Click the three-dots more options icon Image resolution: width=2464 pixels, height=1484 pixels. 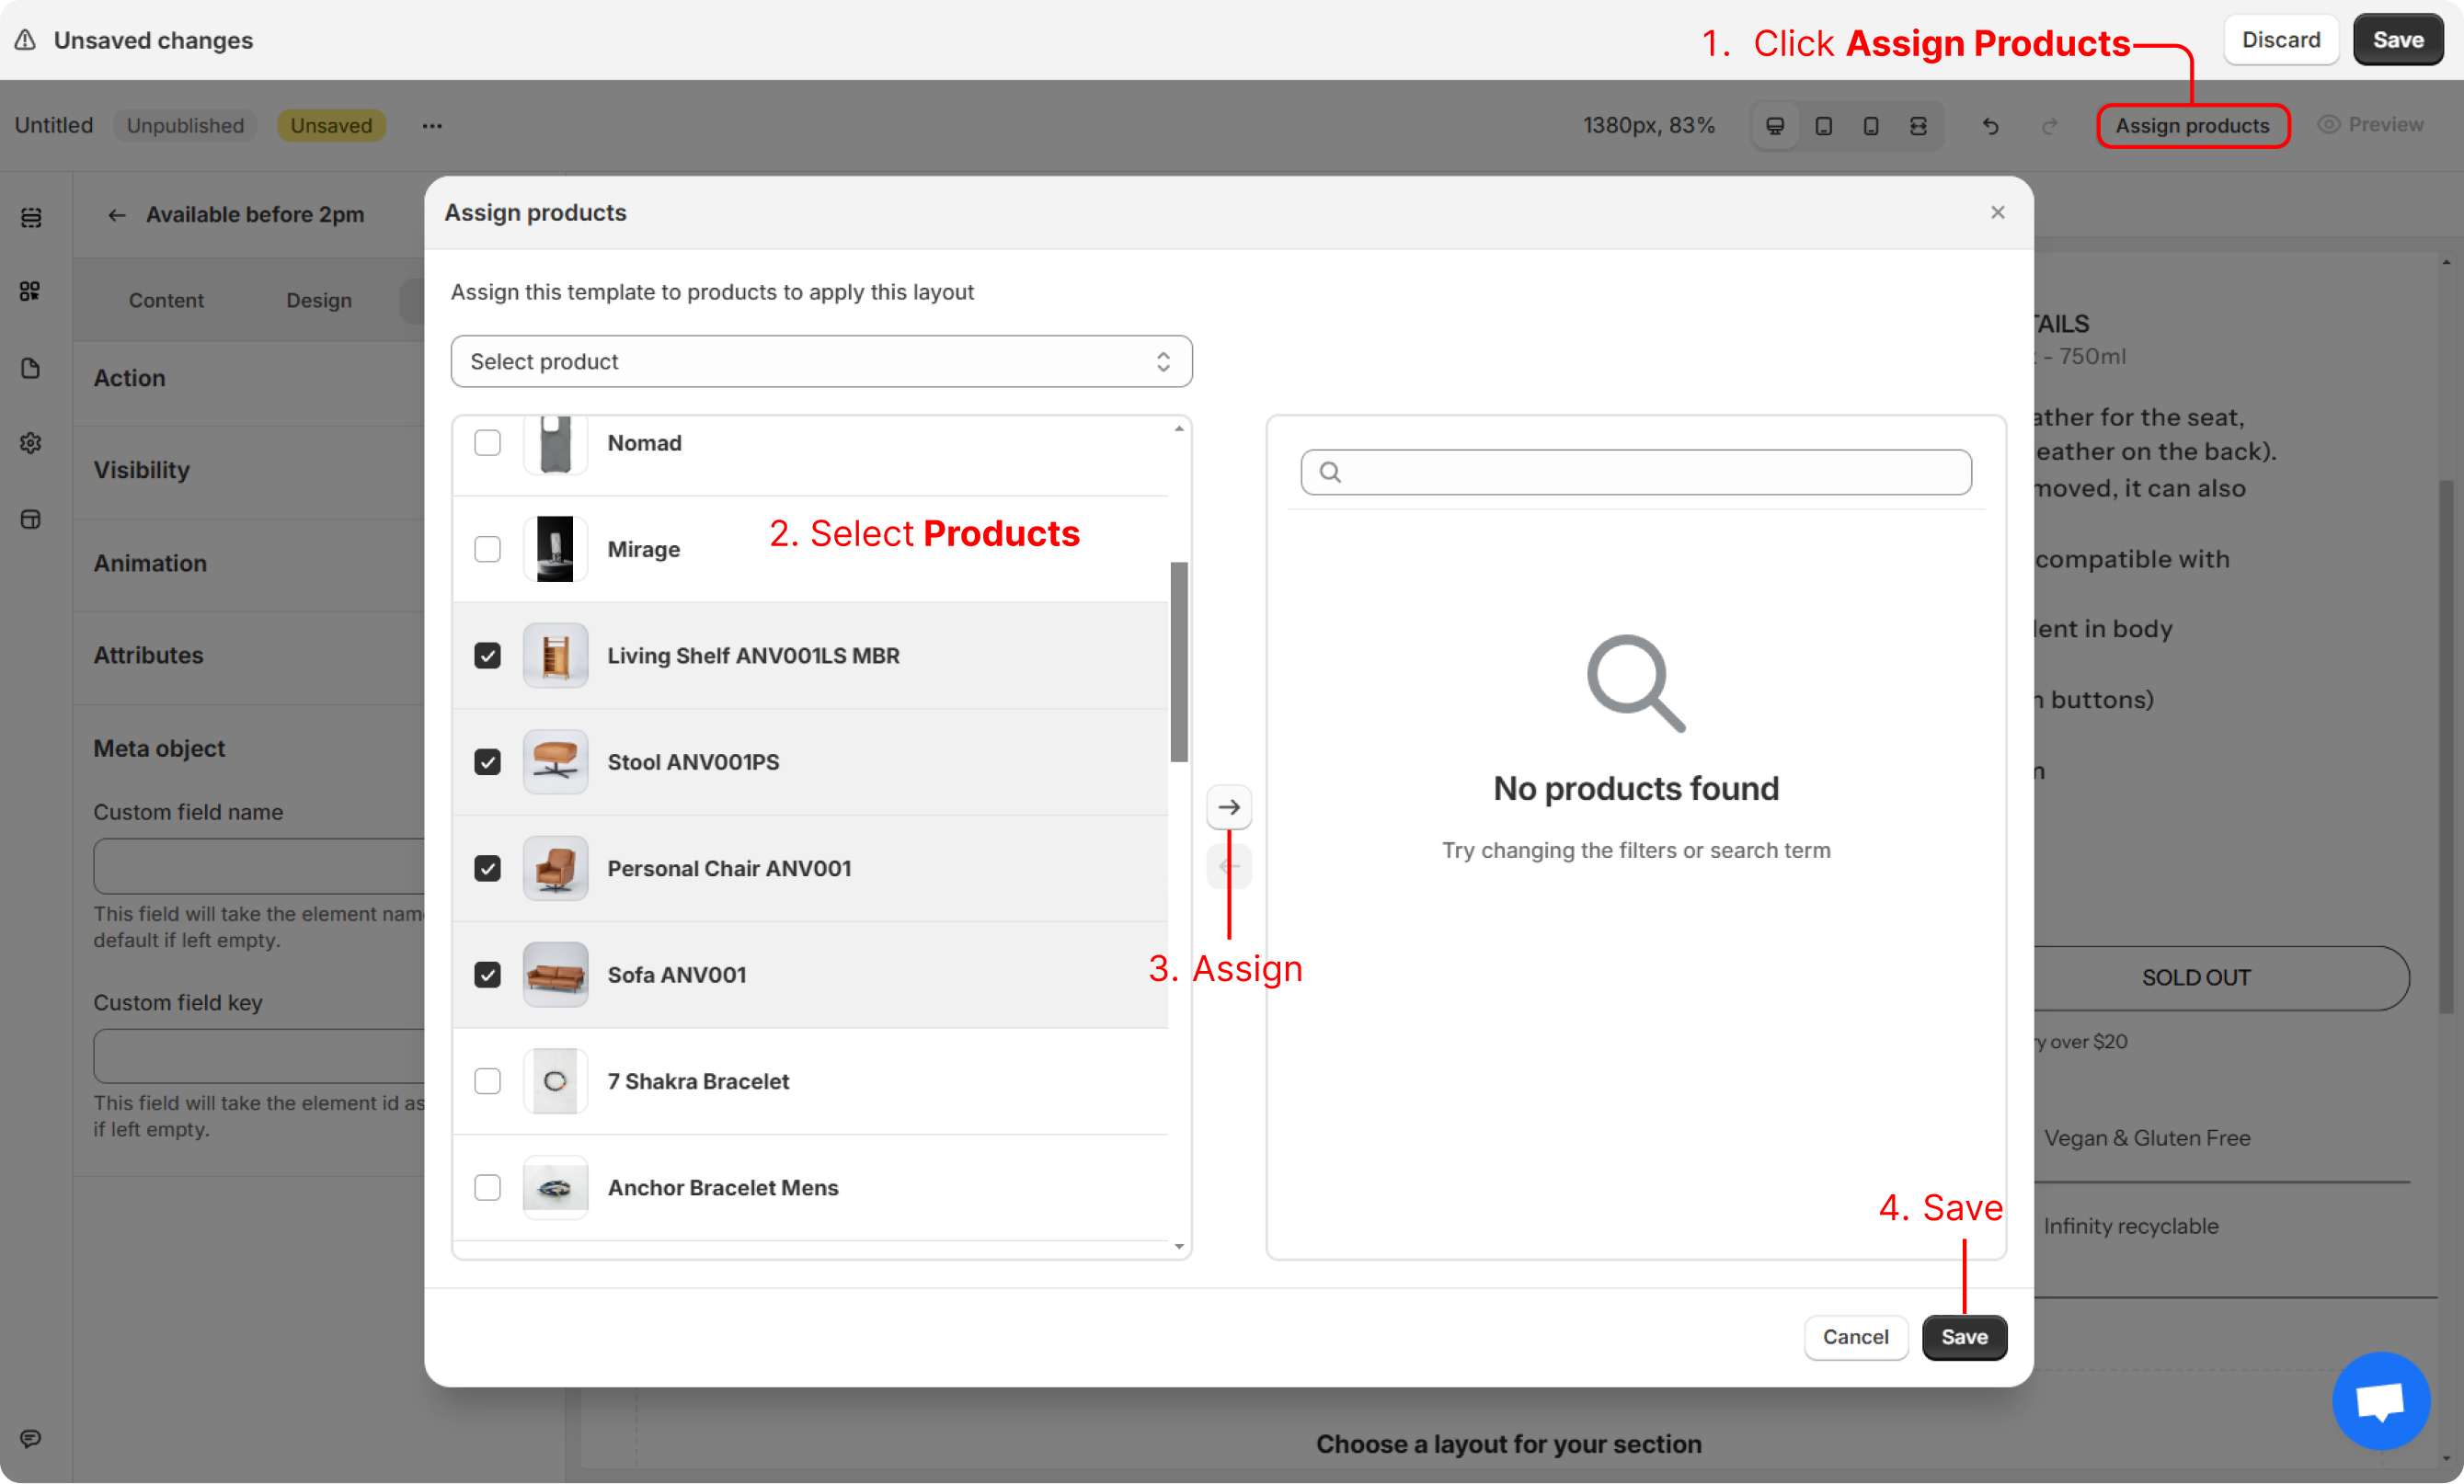pyautogui.click(x=432, y=126)
